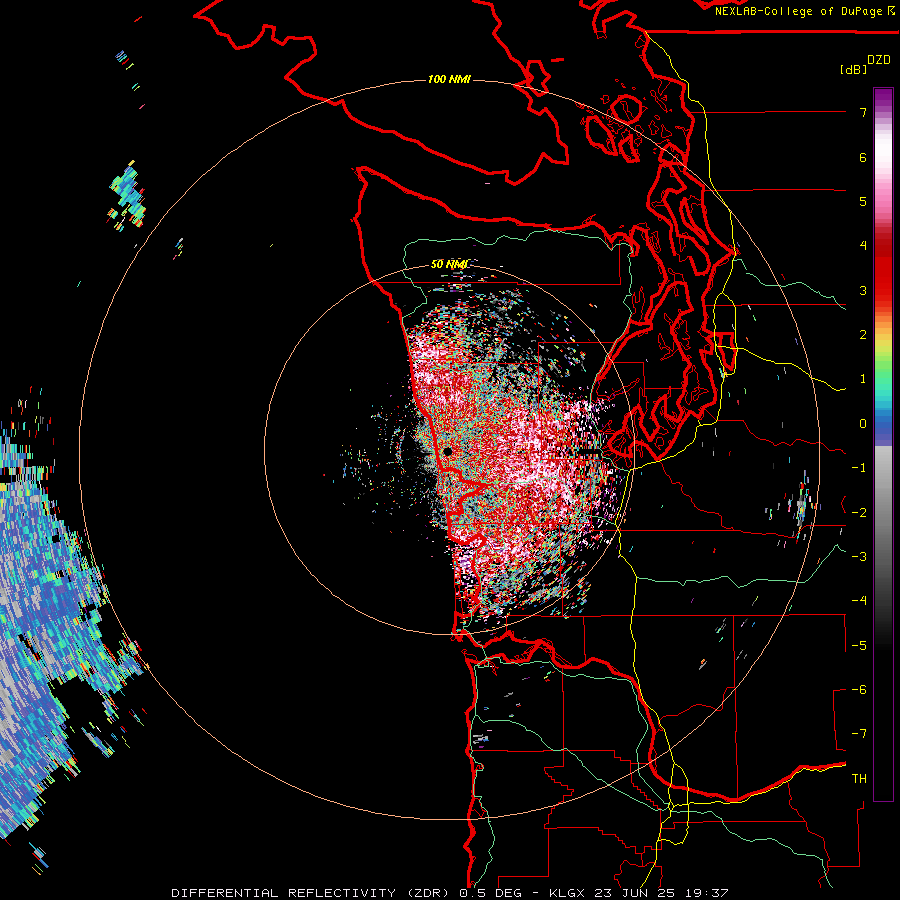Screen dimensions: 900x900
Task: Click the KLGX station identifier in the caption
Action: point(567,893)
